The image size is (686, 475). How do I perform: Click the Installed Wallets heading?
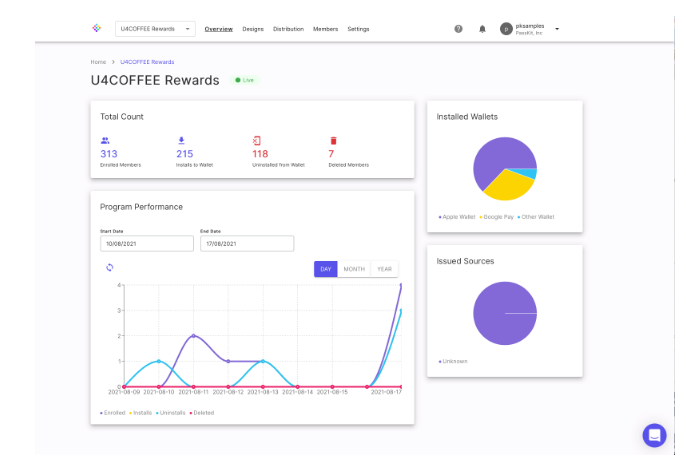click(x=467, y=117)
